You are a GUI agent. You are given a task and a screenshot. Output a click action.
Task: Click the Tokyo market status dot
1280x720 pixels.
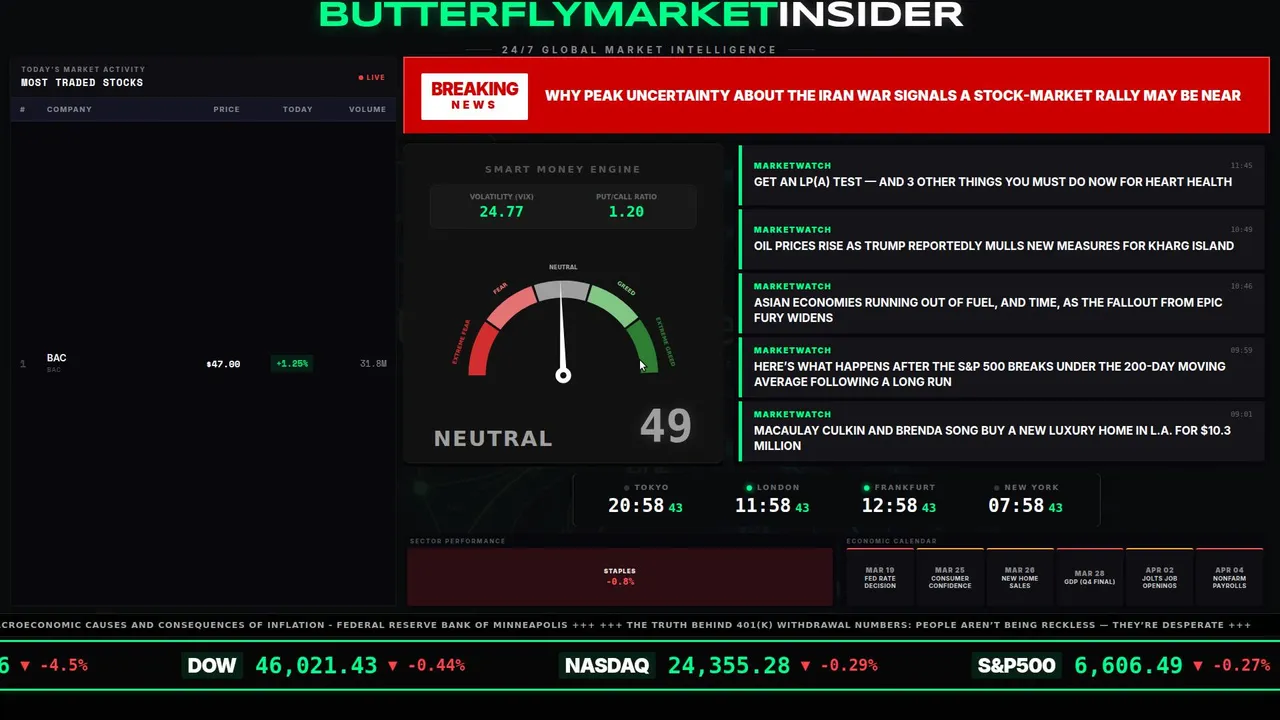pos(627,488)
